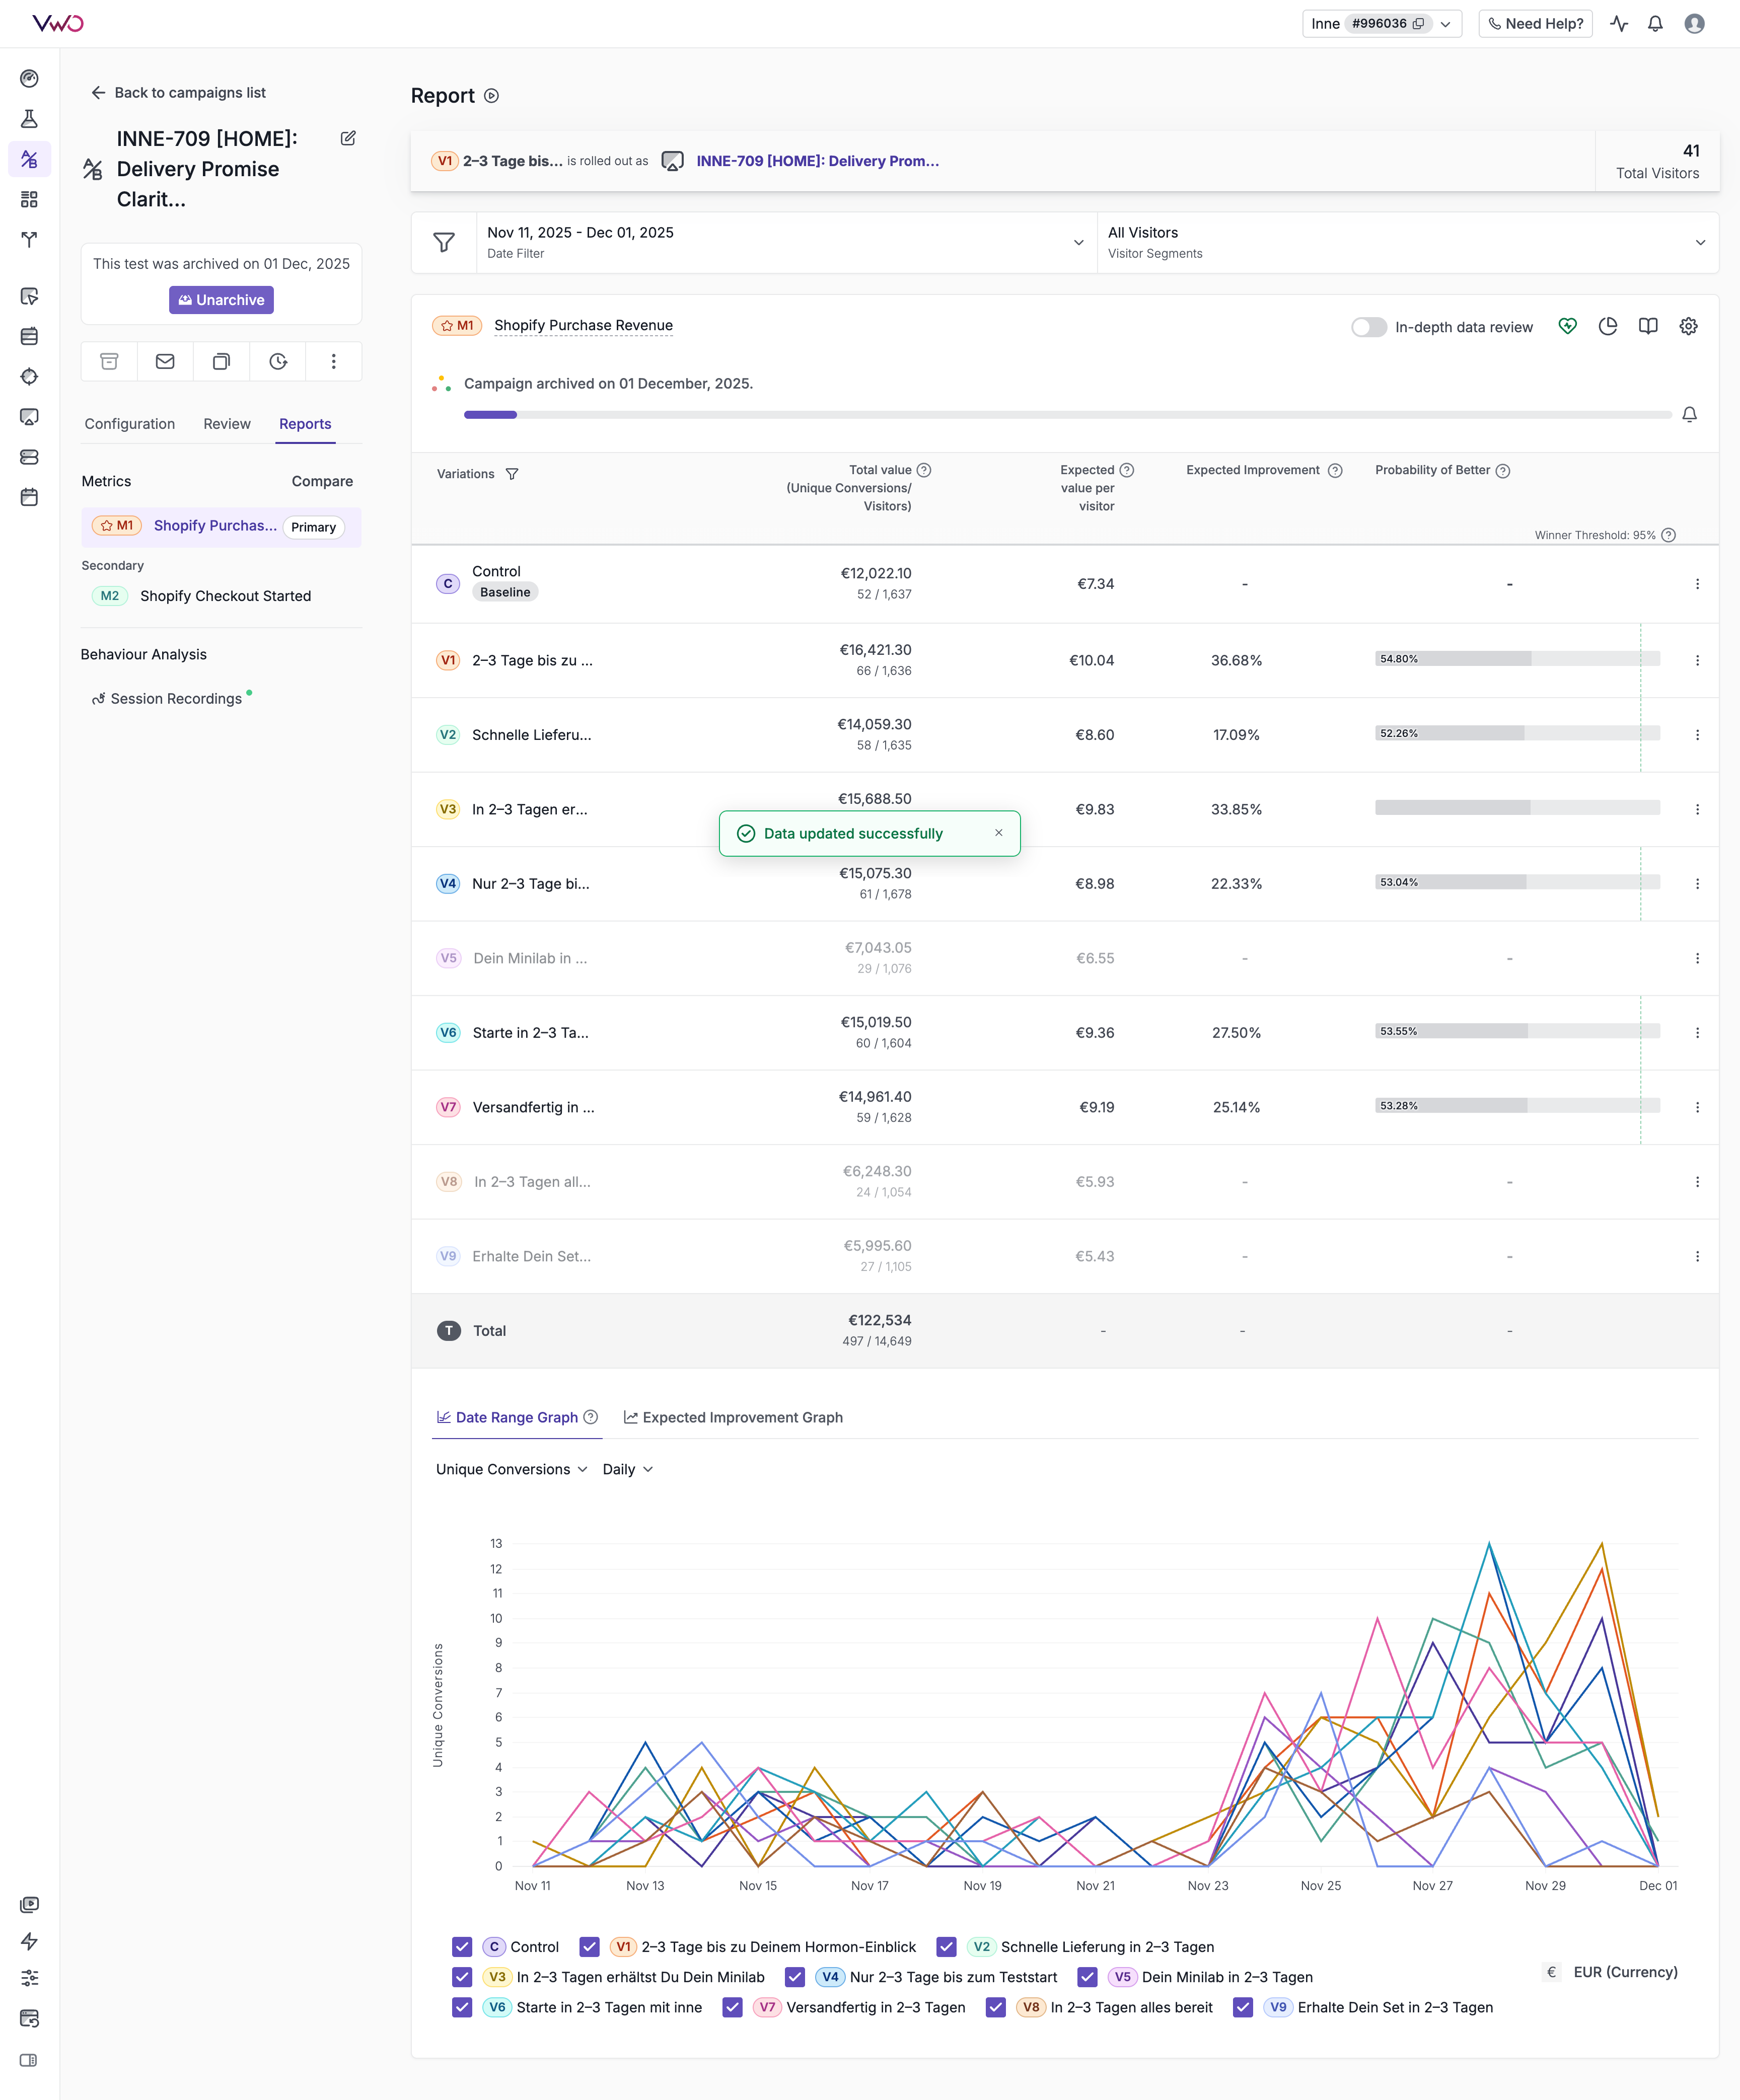Click the archive box icon in toolbar
This screenshot has height=2100, width=1740.
pos(109,361)
